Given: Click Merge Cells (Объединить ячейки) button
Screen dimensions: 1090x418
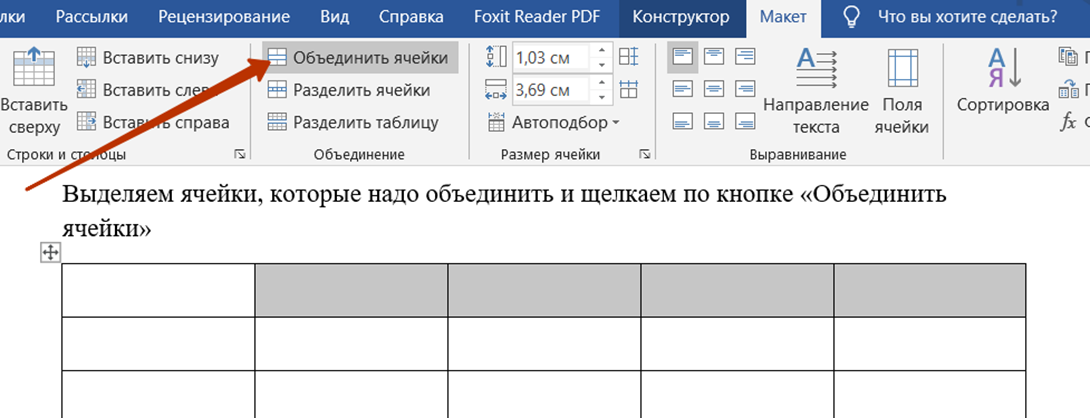Looking at the screenshot, I should (x=360, y=58).
